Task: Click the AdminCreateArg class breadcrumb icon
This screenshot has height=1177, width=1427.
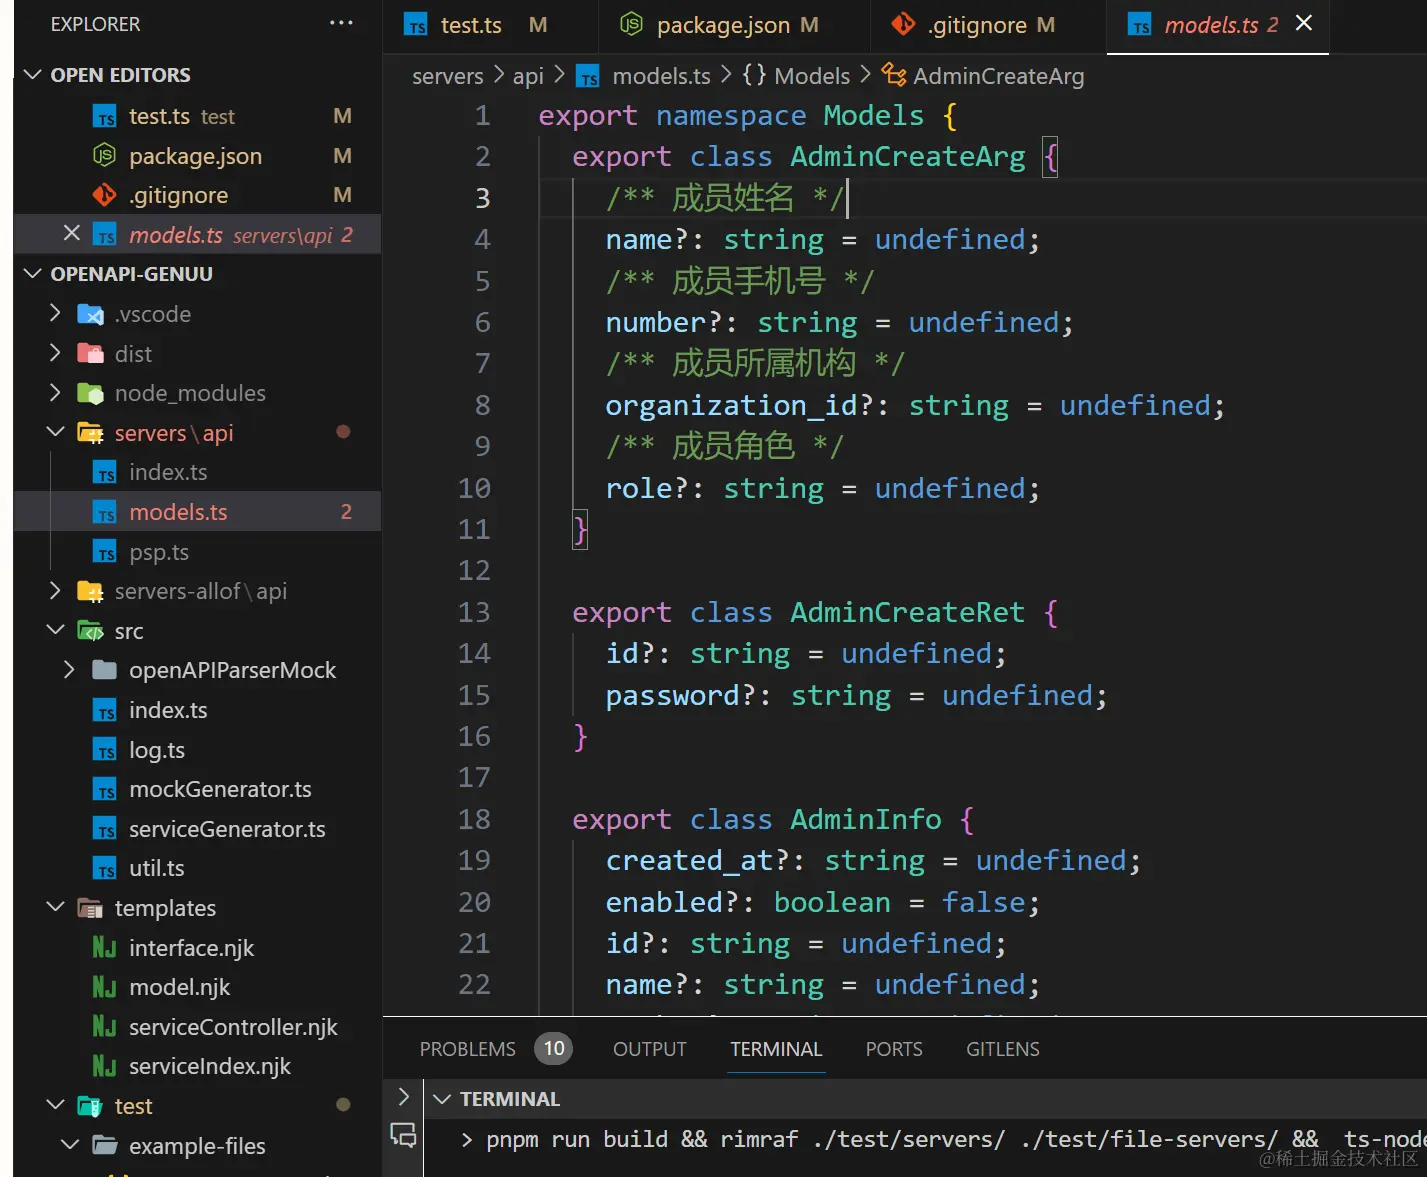Action: 893,75
